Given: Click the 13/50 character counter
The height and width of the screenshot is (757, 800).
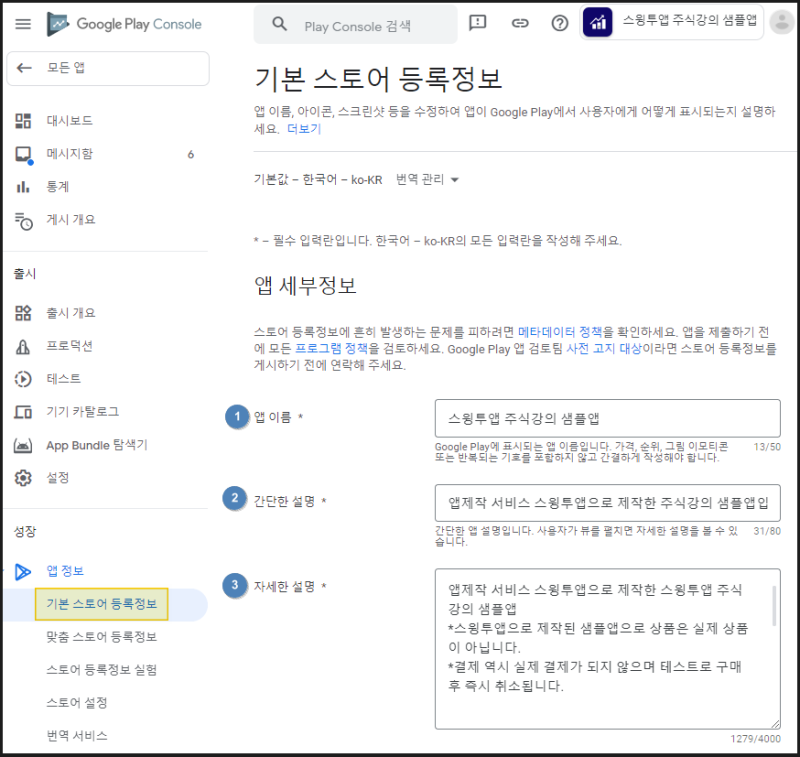Looking at the screenshot, I should click(767, 447).
